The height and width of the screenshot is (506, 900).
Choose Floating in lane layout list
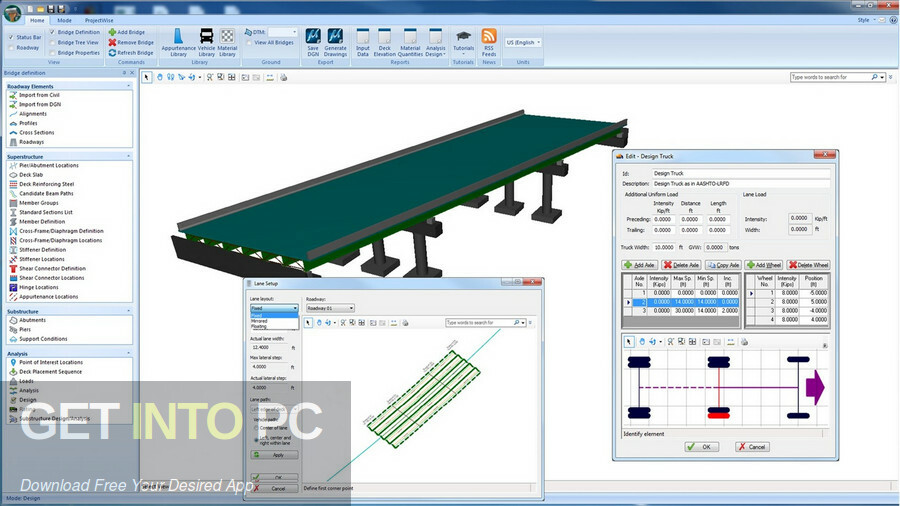click(x=274, y=326)
